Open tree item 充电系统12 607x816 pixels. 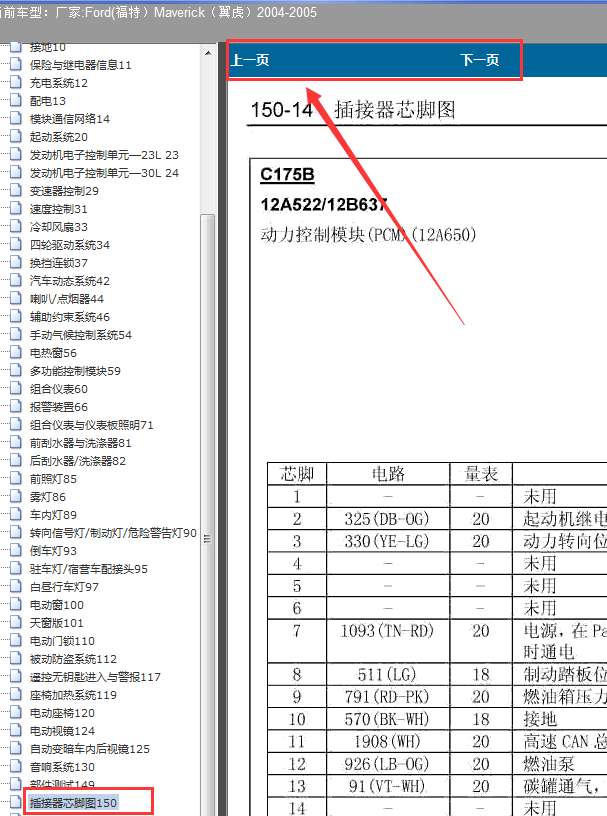(x=59, y=83)
